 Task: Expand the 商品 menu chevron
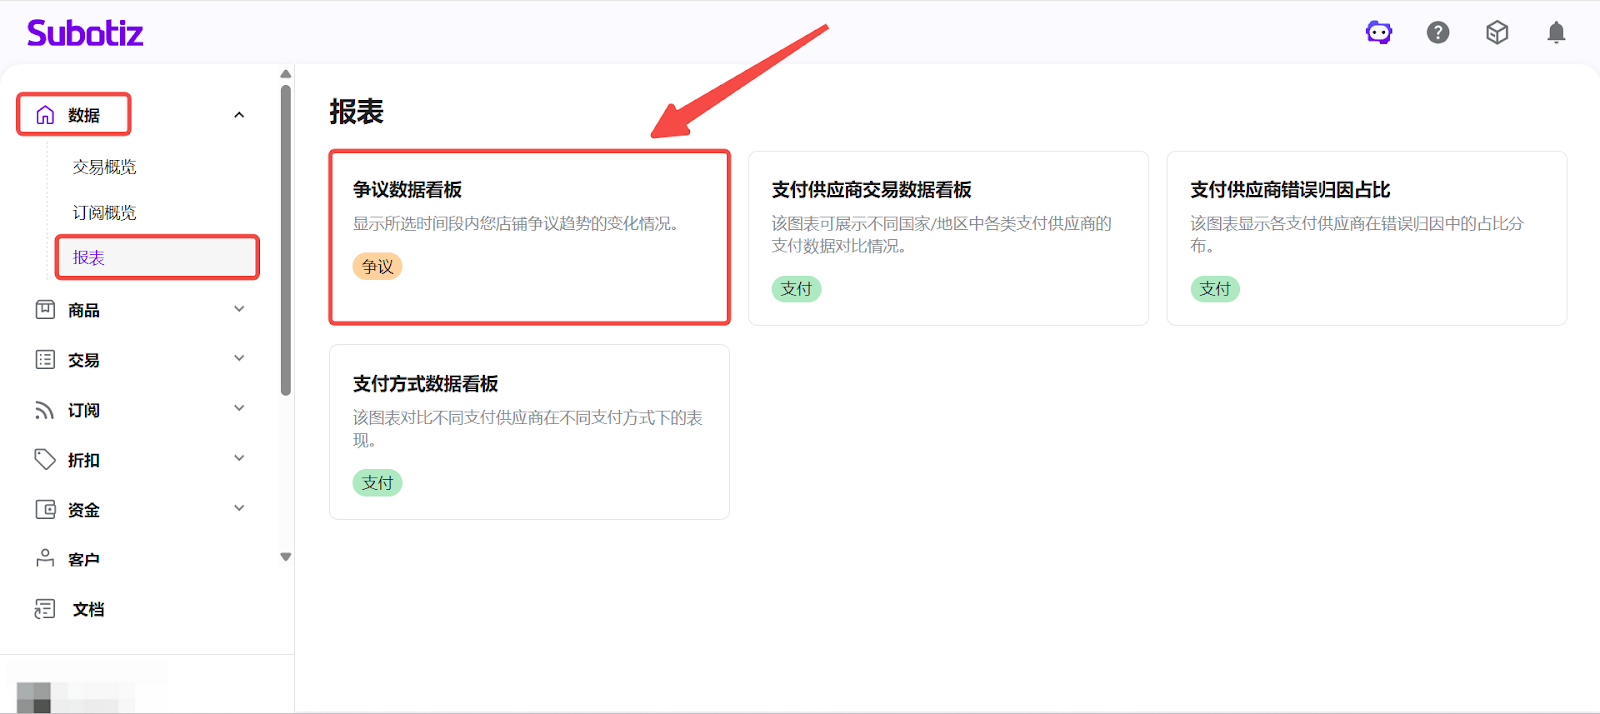point(239,309)
